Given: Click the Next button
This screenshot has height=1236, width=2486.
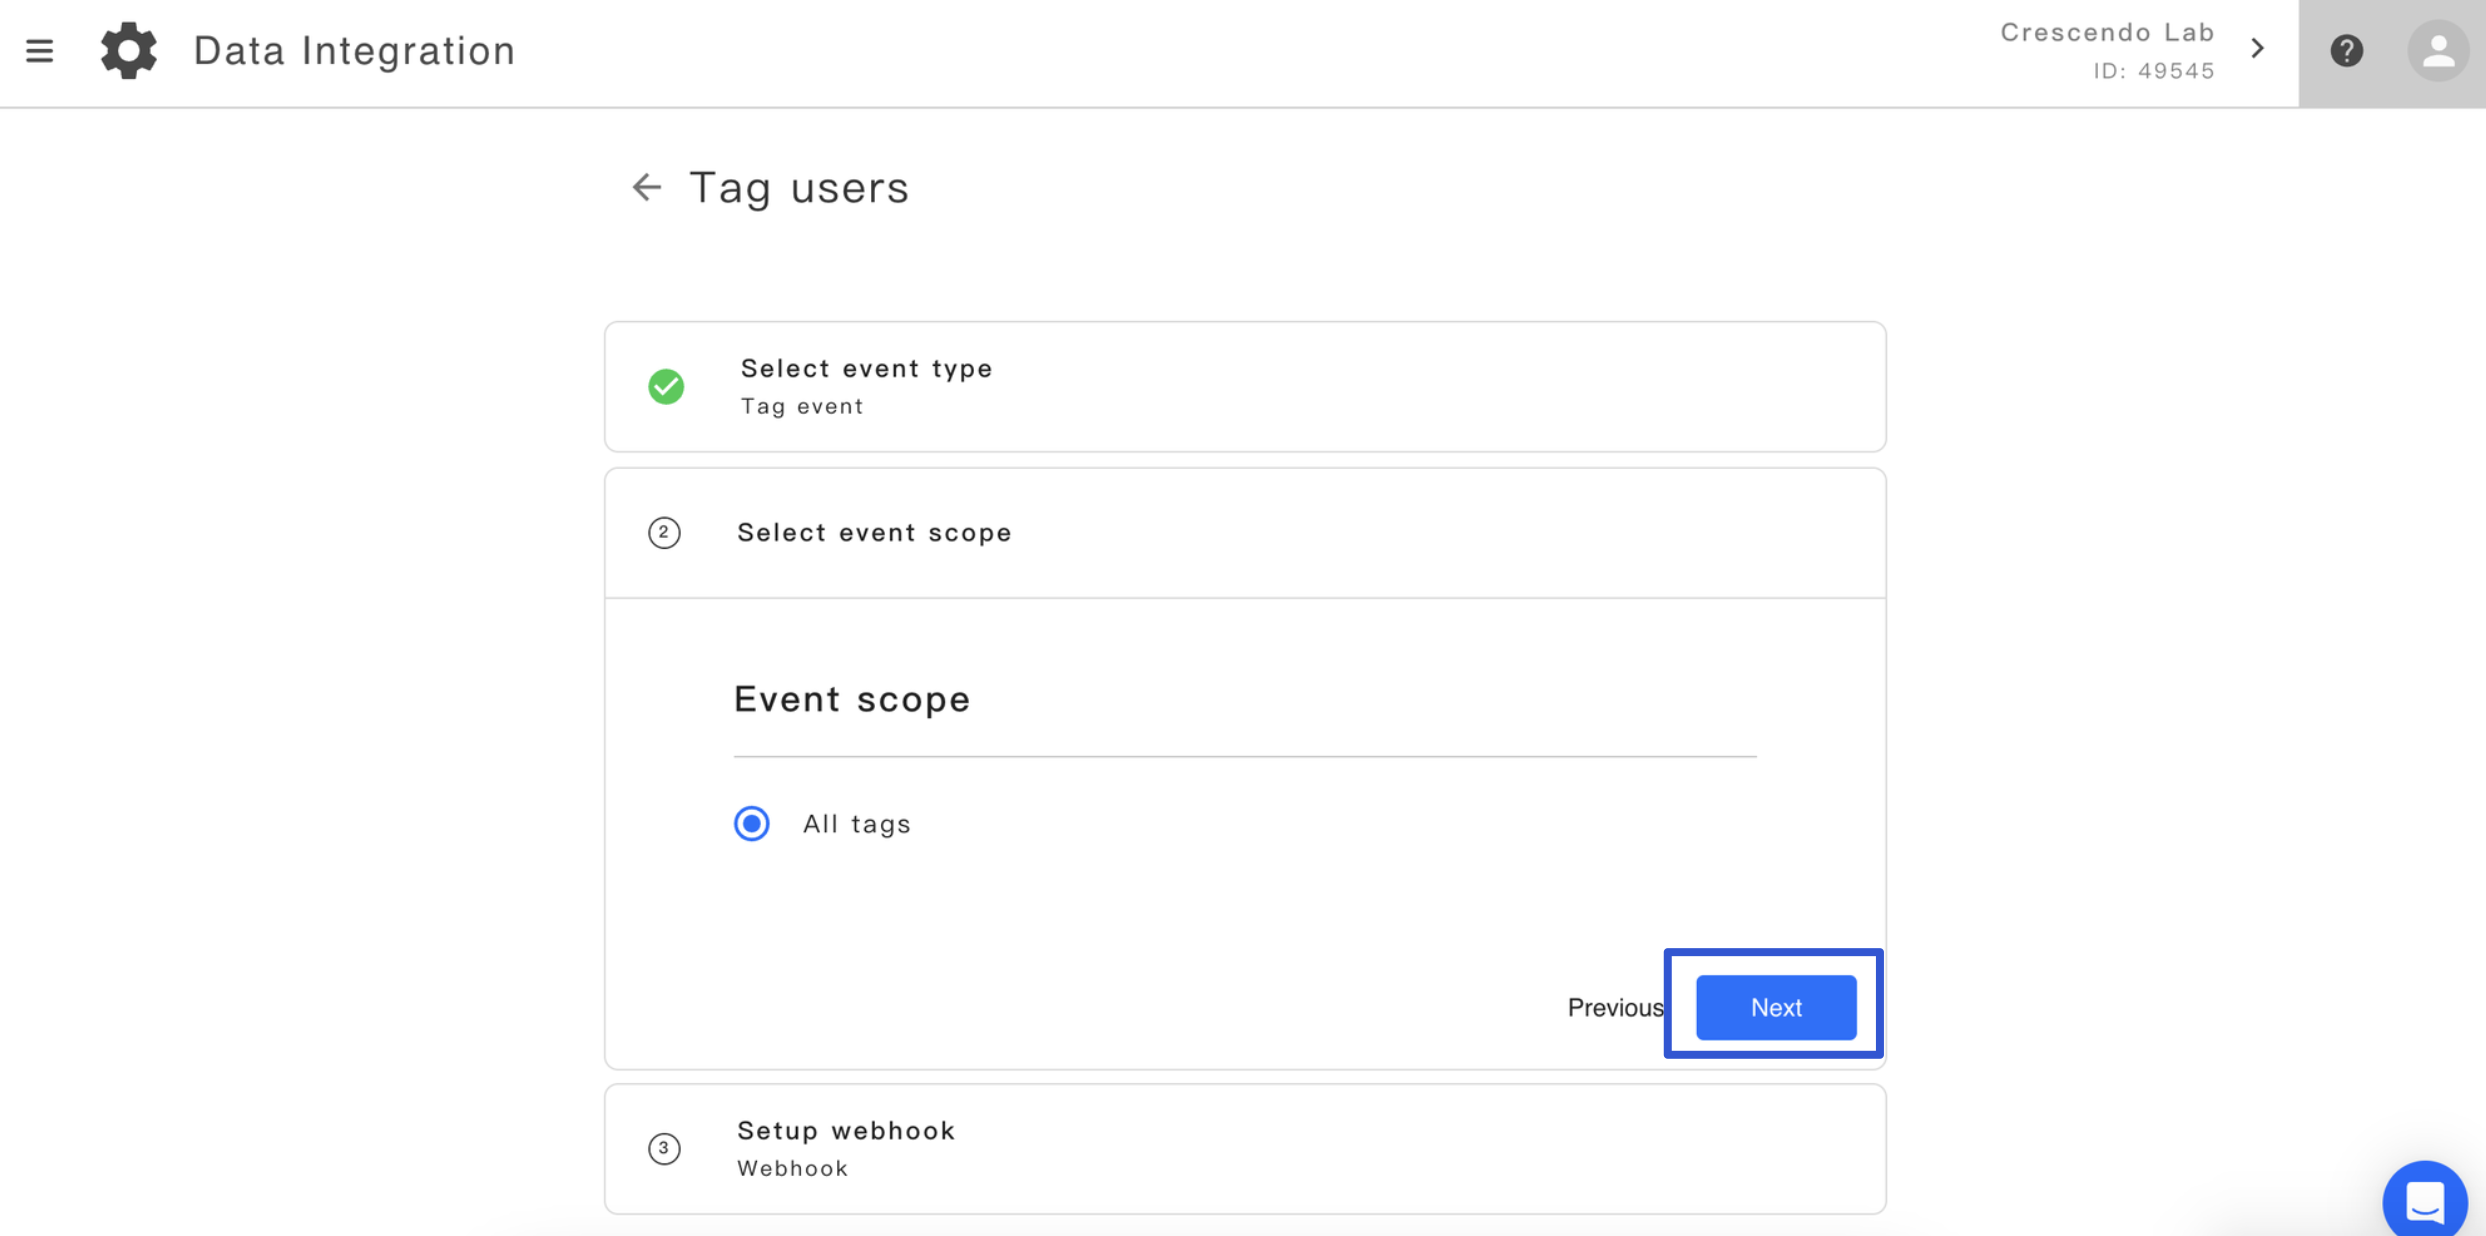Looking at the screenshot, I should click(1776, 1007).
